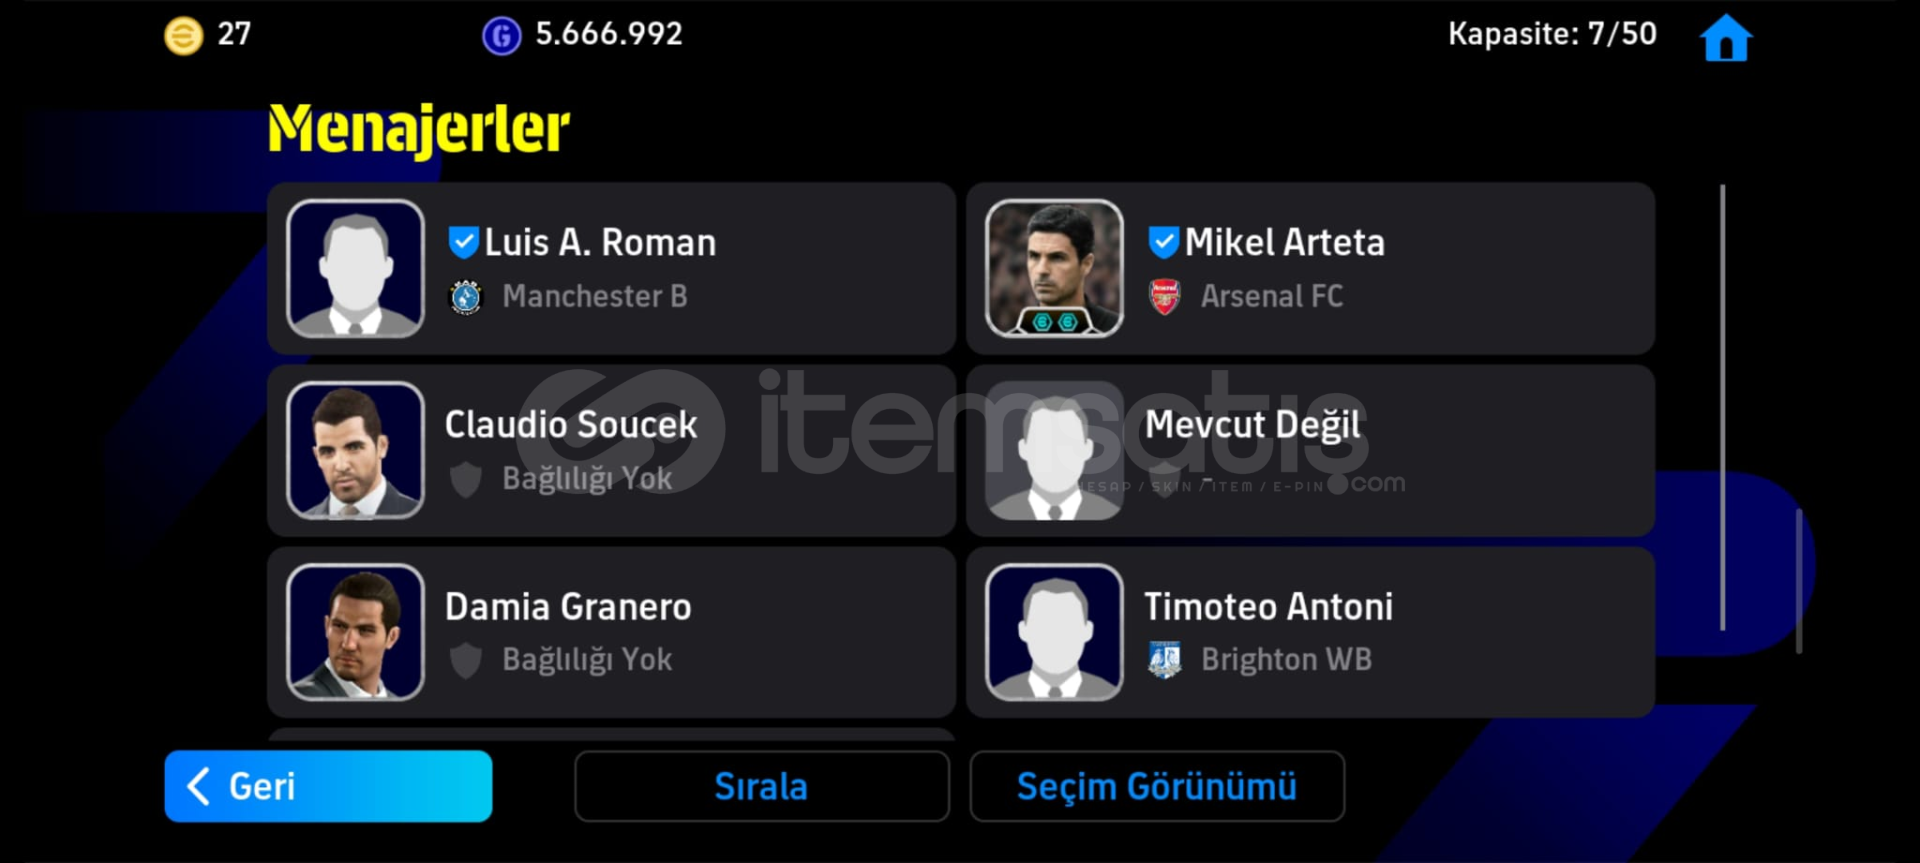This screenshot has height=863, width=1920.
Task: Select the Manchester B club badge
Action: pyautogui.click(x=465, y=297)
